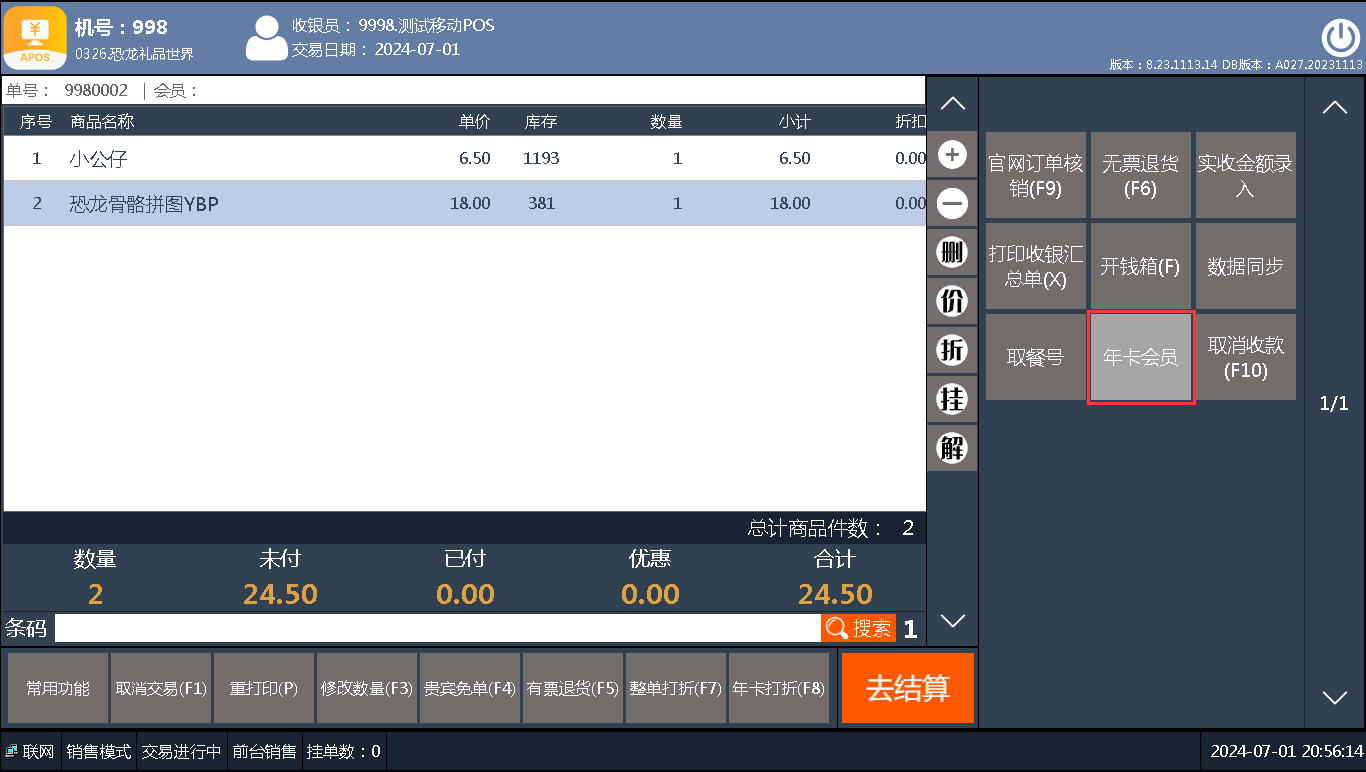Click the 序号 column header

coord(36,122)
